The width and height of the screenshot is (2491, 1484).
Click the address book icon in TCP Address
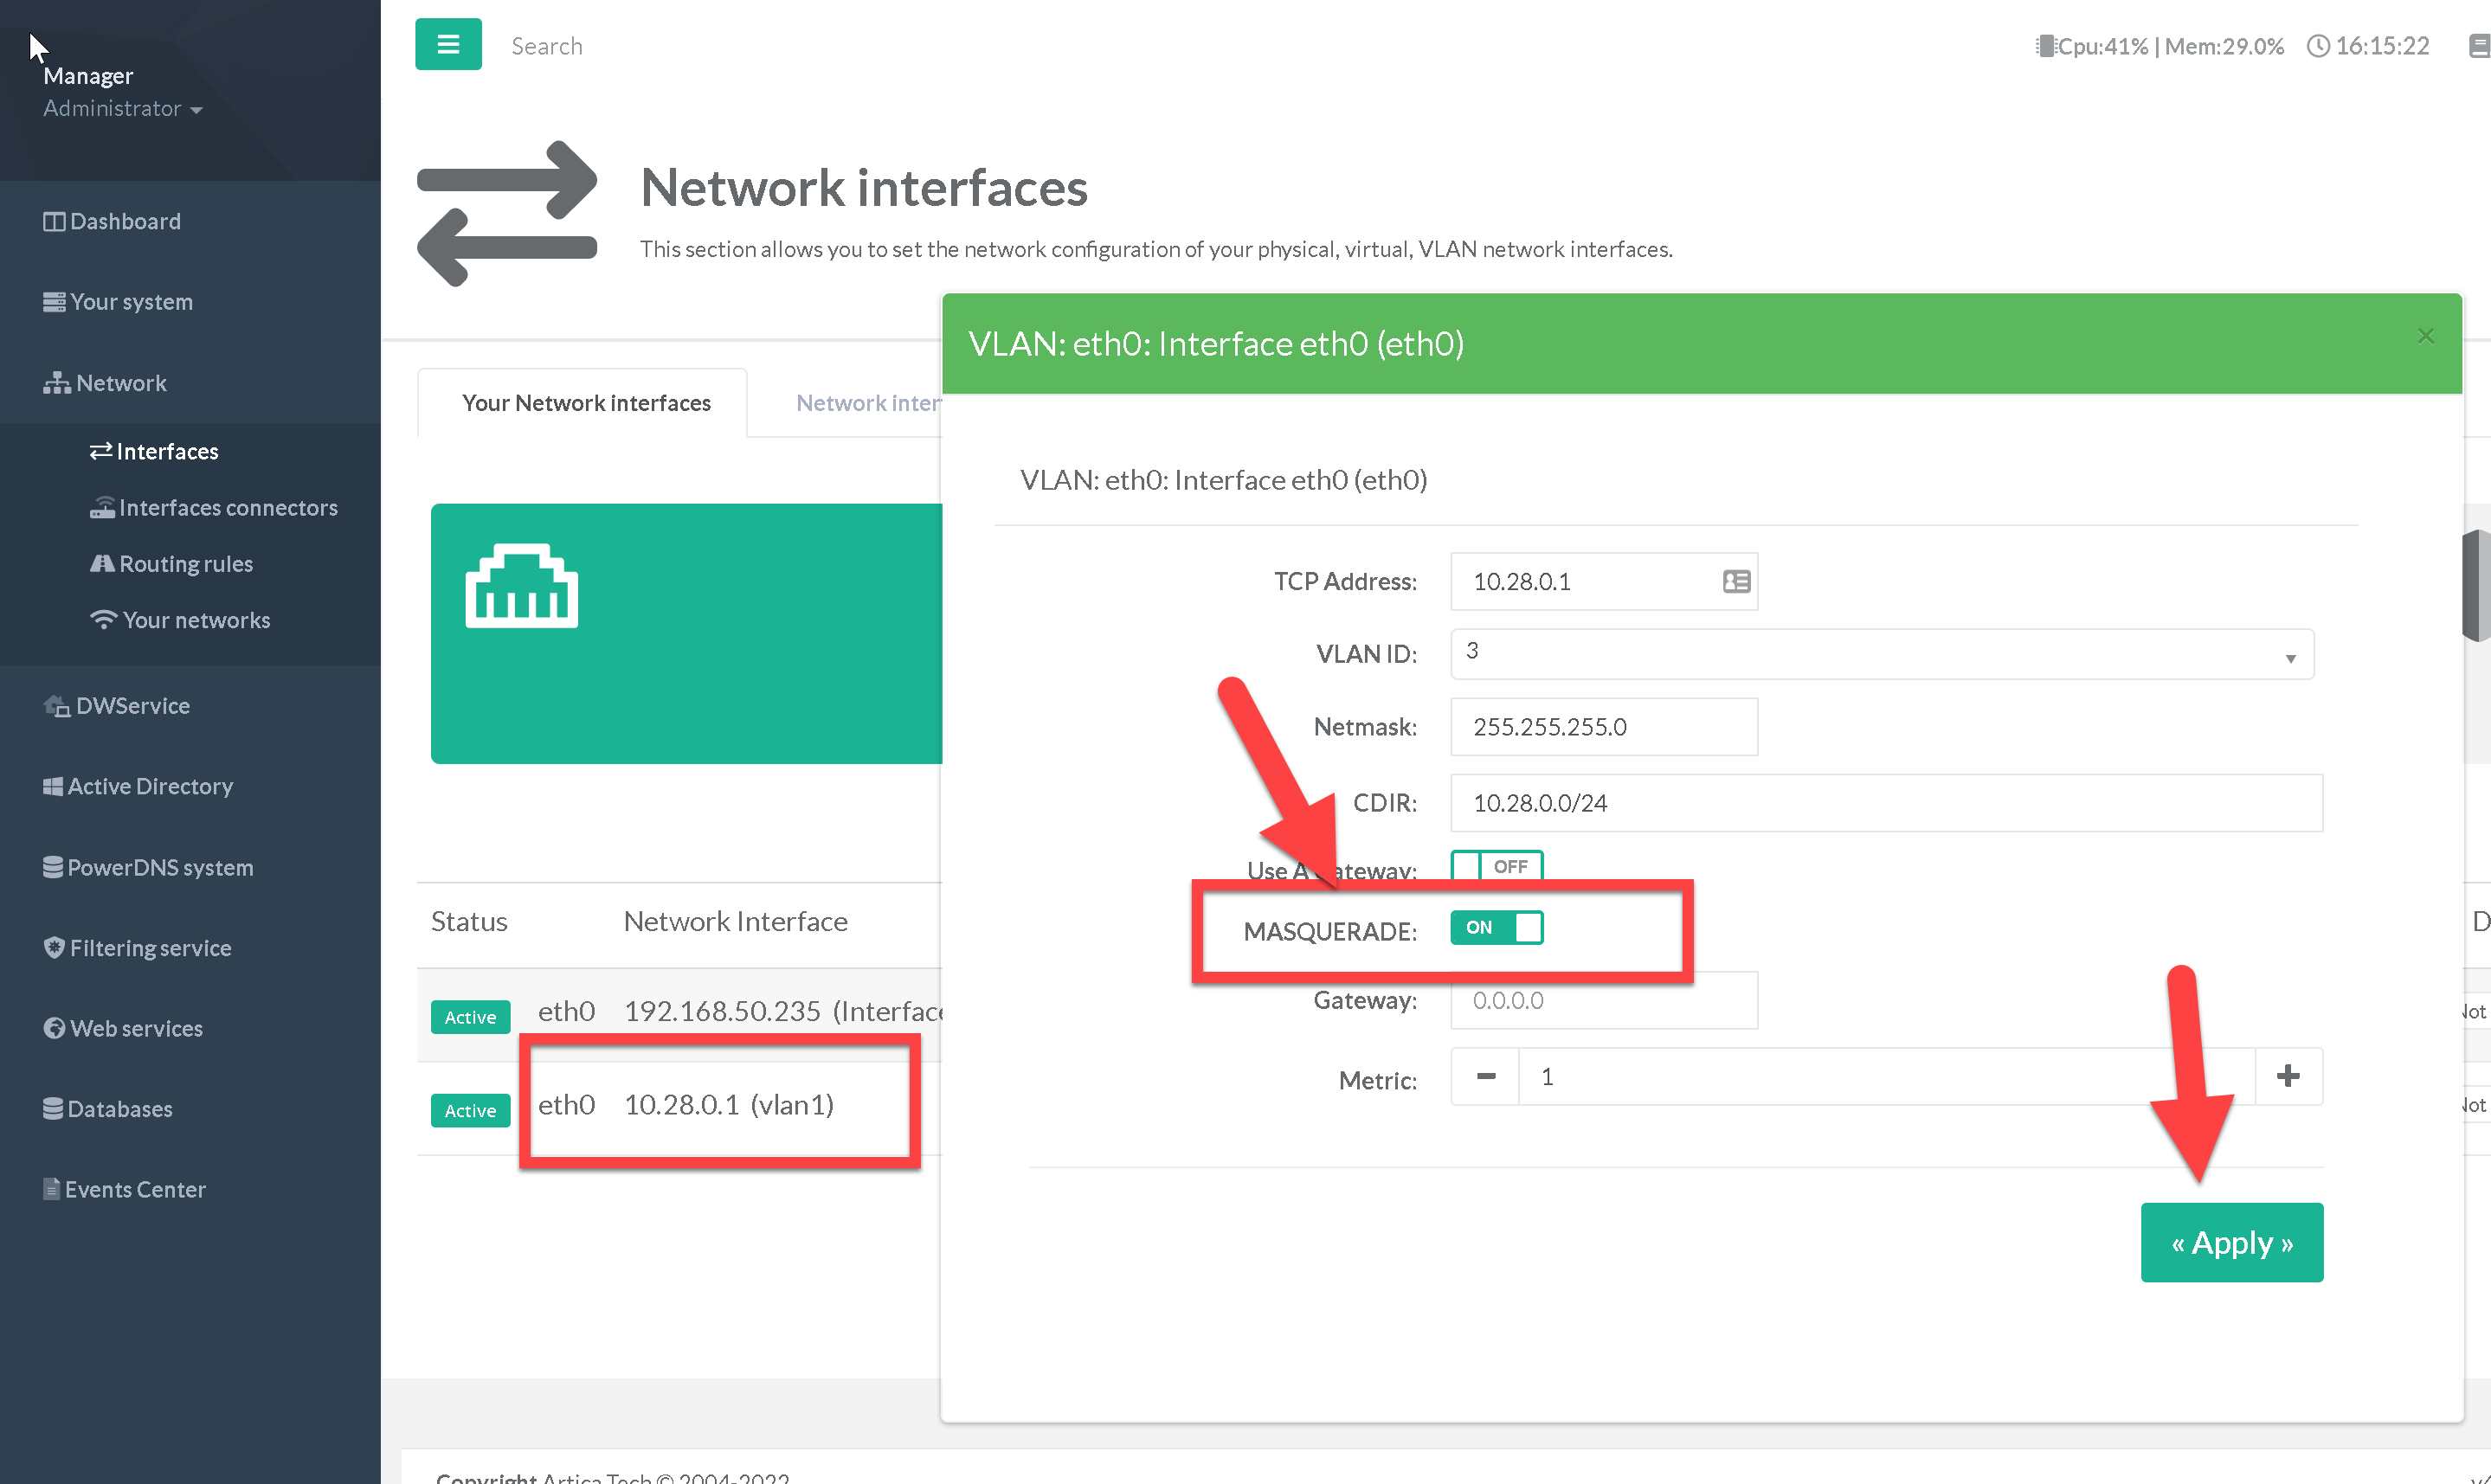(1735, 581)
